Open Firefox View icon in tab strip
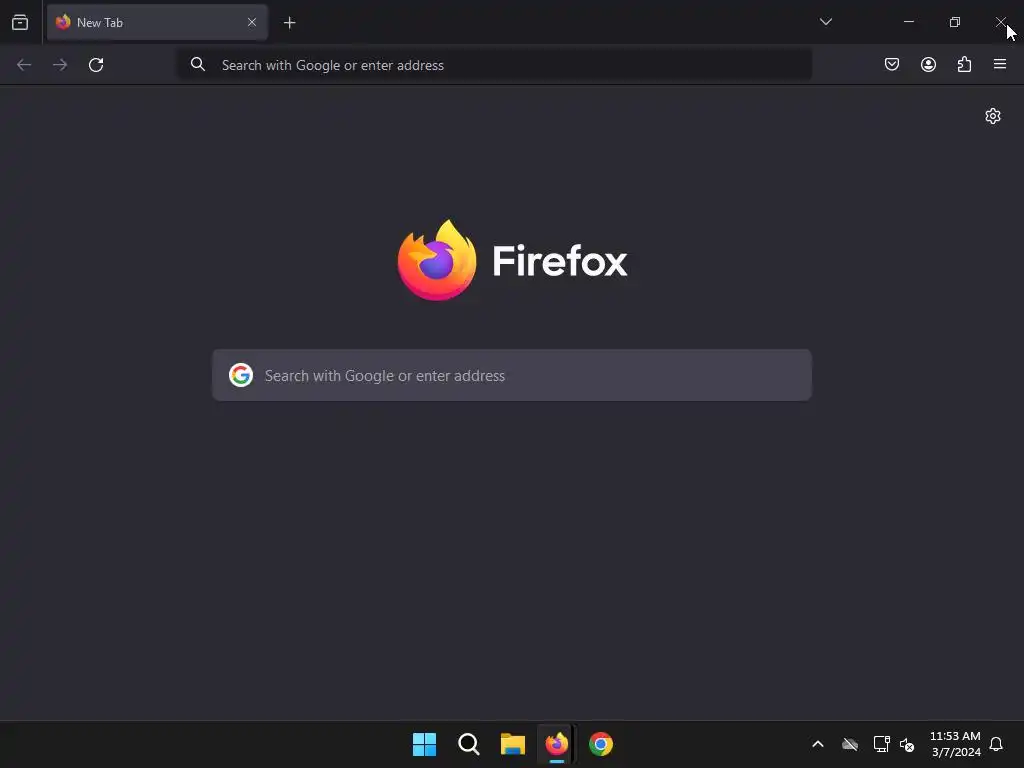The image size is (1024, 768). pyautogui.click(x=20, y=23)
